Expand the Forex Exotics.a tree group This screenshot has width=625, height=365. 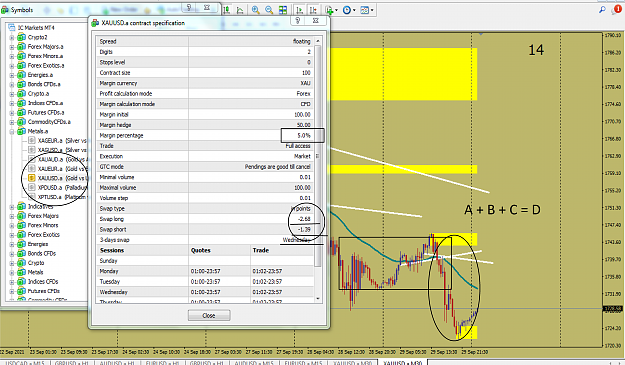pos(12,66)
